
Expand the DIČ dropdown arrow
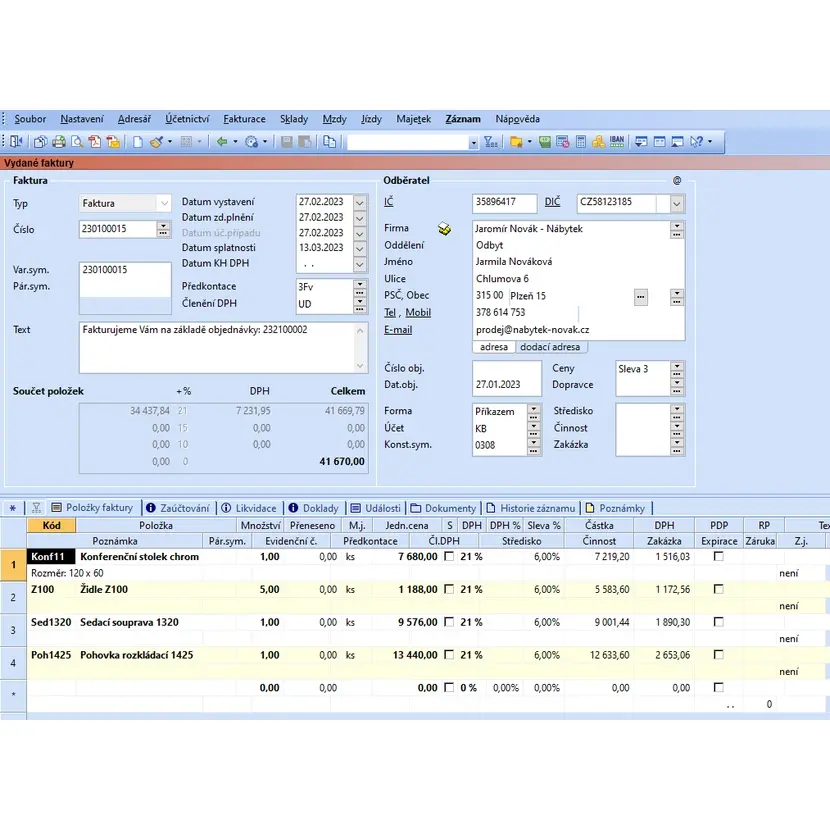tap(677, 203)
